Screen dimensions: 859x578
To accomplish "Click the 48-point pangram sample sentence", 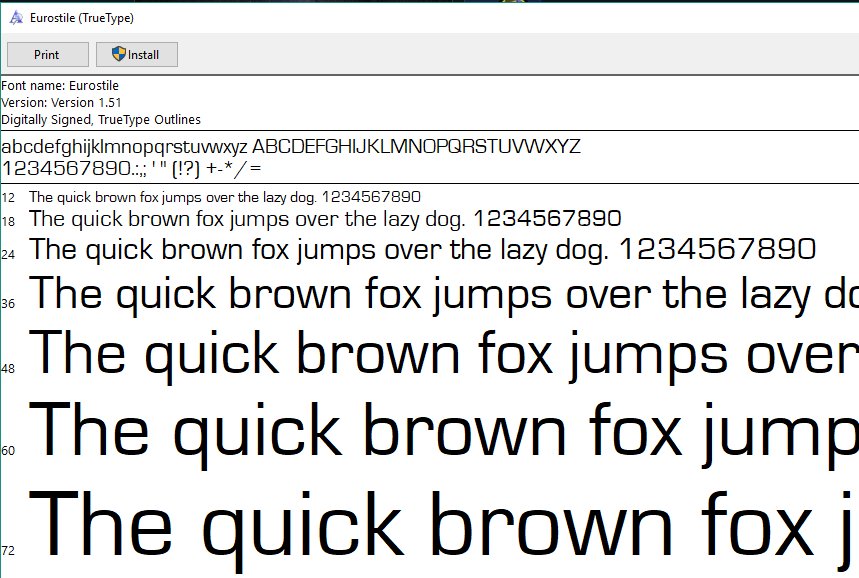I will click(444, 356).
